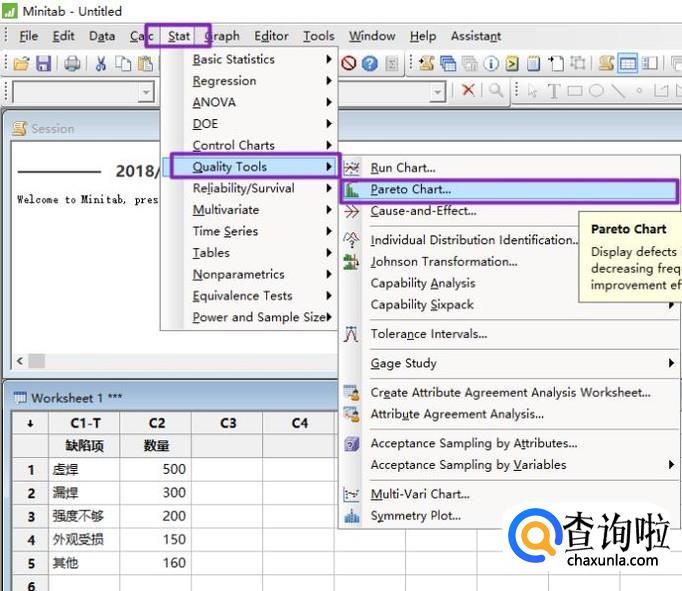Open the Editor menu
The width and height of the screenshot is (682, 591).
pyautogui.click(x=271, y=36)
